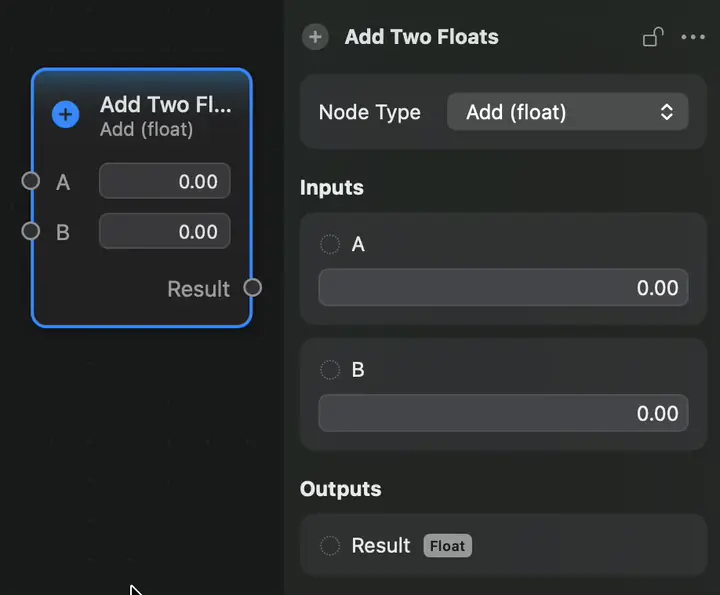
Task: Select the Add Two Fl... node title
Action: (x=166, y=105)
